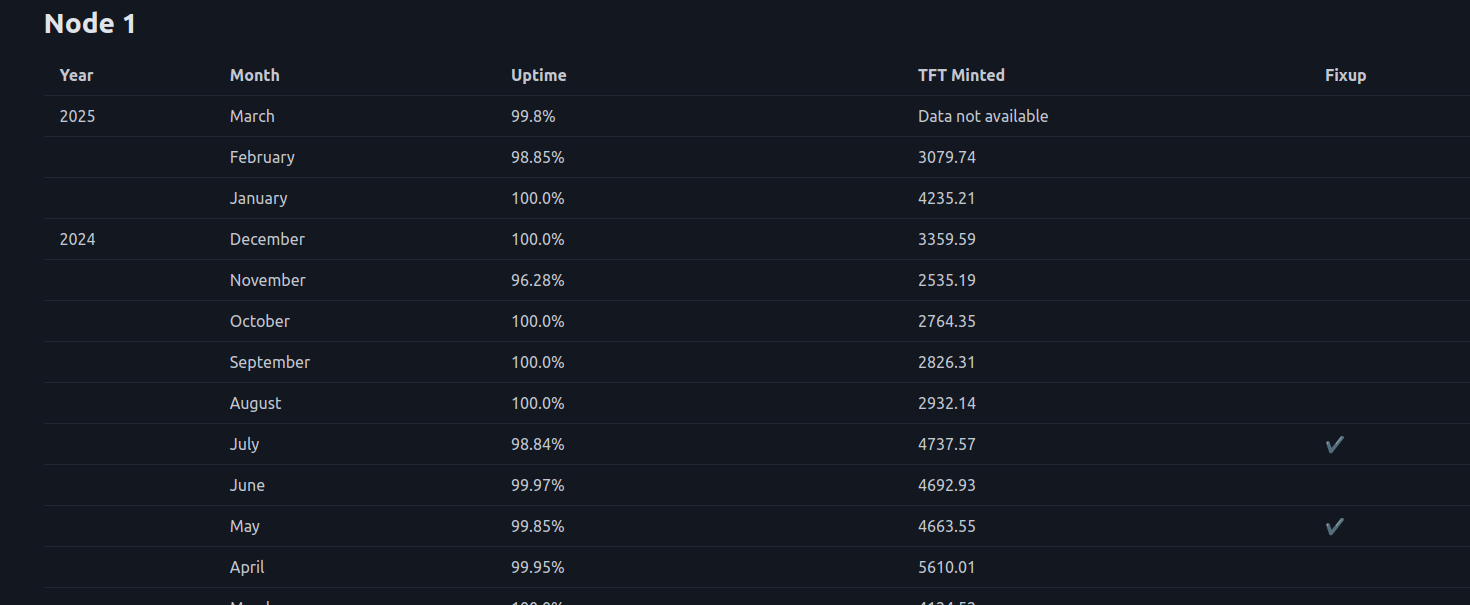Click the September month cell
This screenshot has width=1470, height=605.
coord(270,362)
